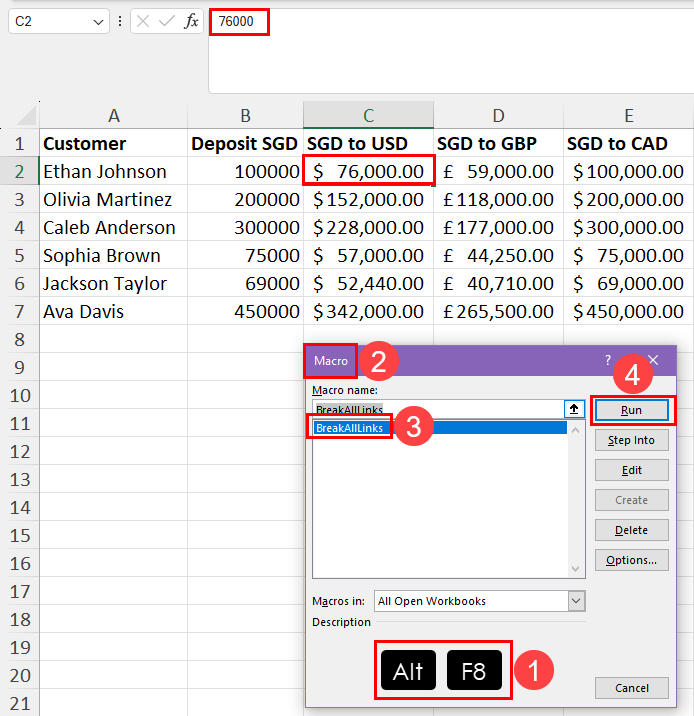
Task: Click the SGD to USD header cell
Action: [368, 144]
